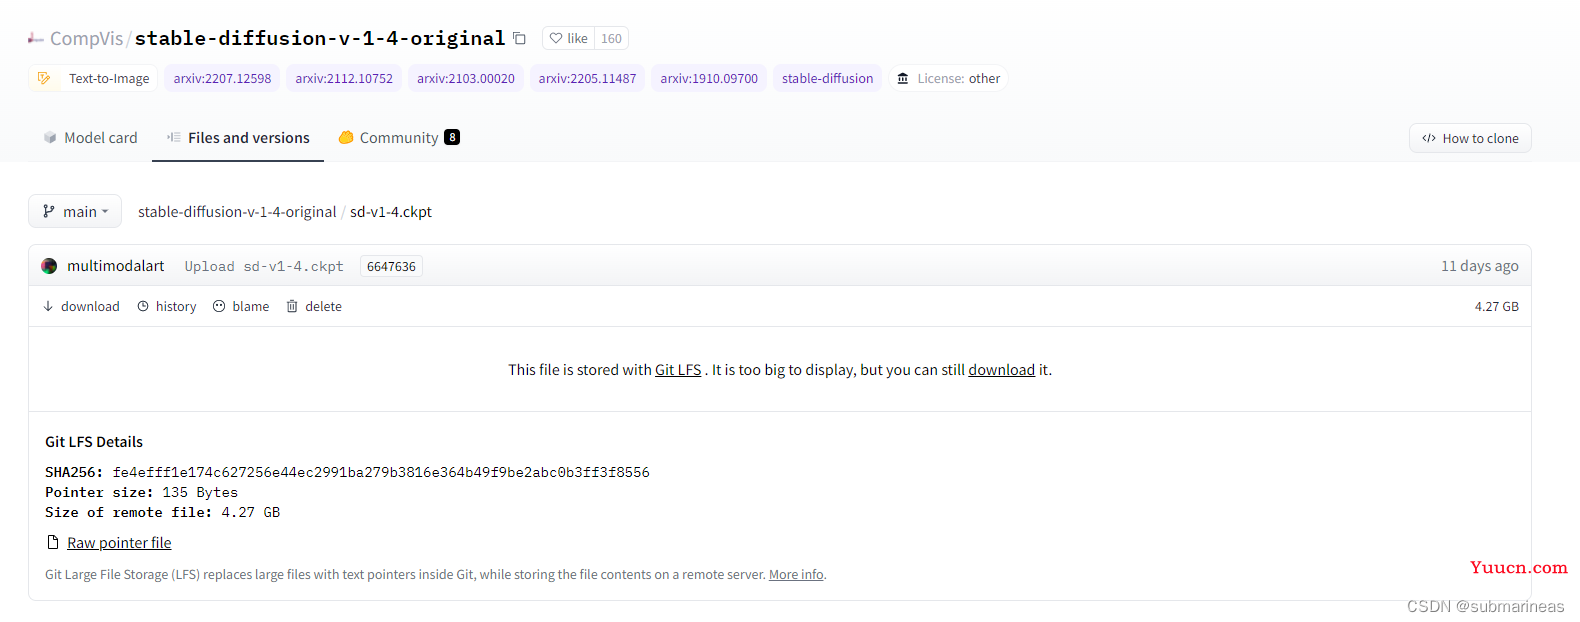Open the arxiv:2112.10752 tag
Screen dimensions: 1580x622
[344, 78]
